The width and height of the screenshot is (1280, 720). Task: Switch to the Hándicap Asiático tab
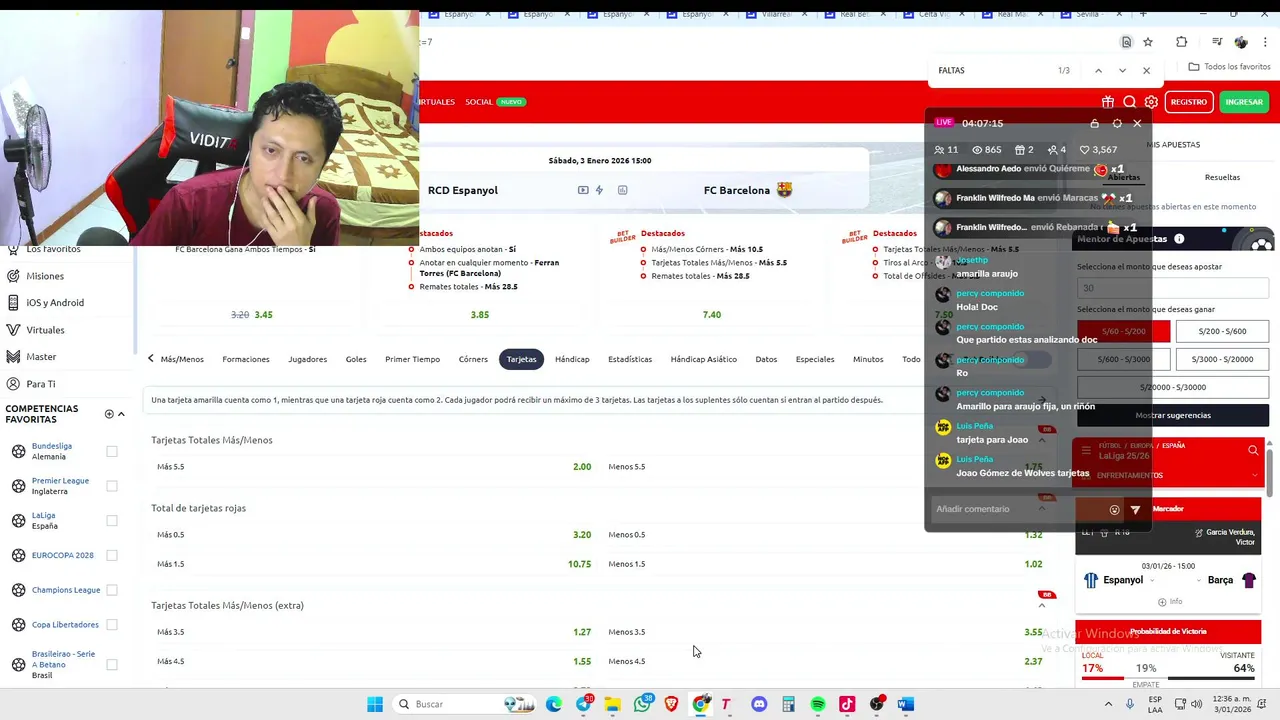click(x=703, y=359)
